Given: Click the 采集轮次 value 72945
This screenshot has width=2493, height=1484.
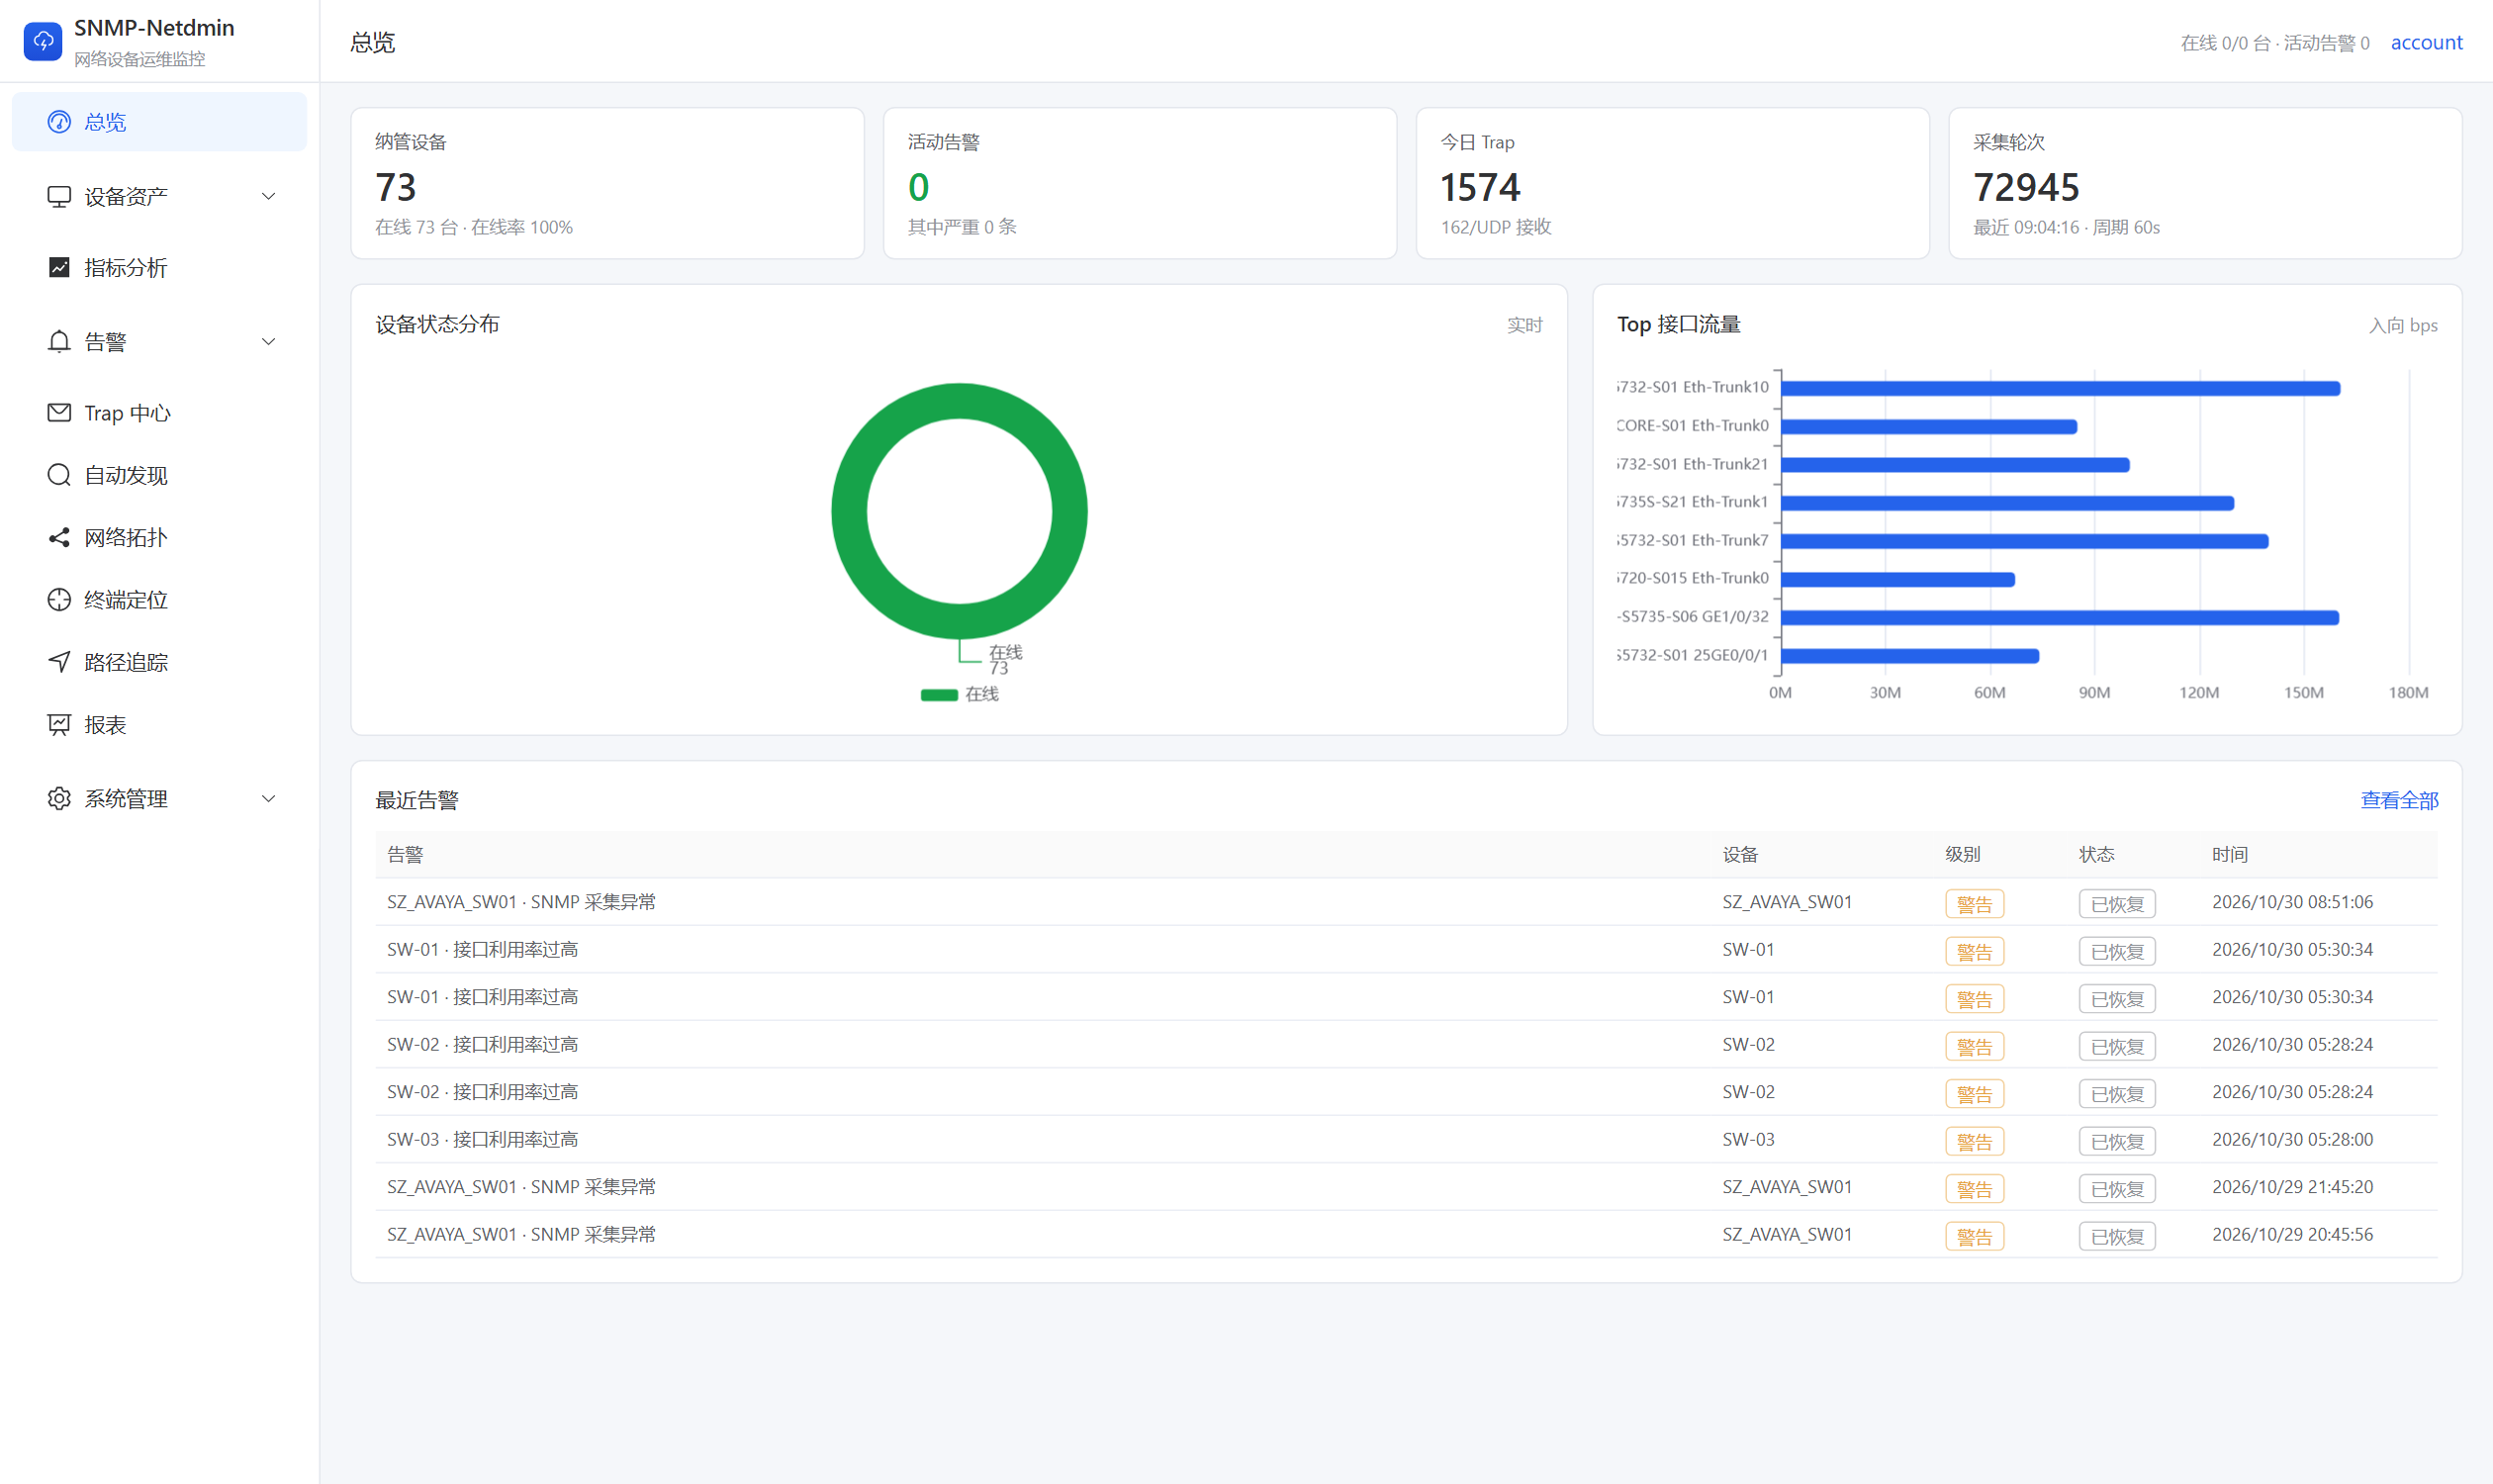Looking at the screenshot, I should 2025,187.
